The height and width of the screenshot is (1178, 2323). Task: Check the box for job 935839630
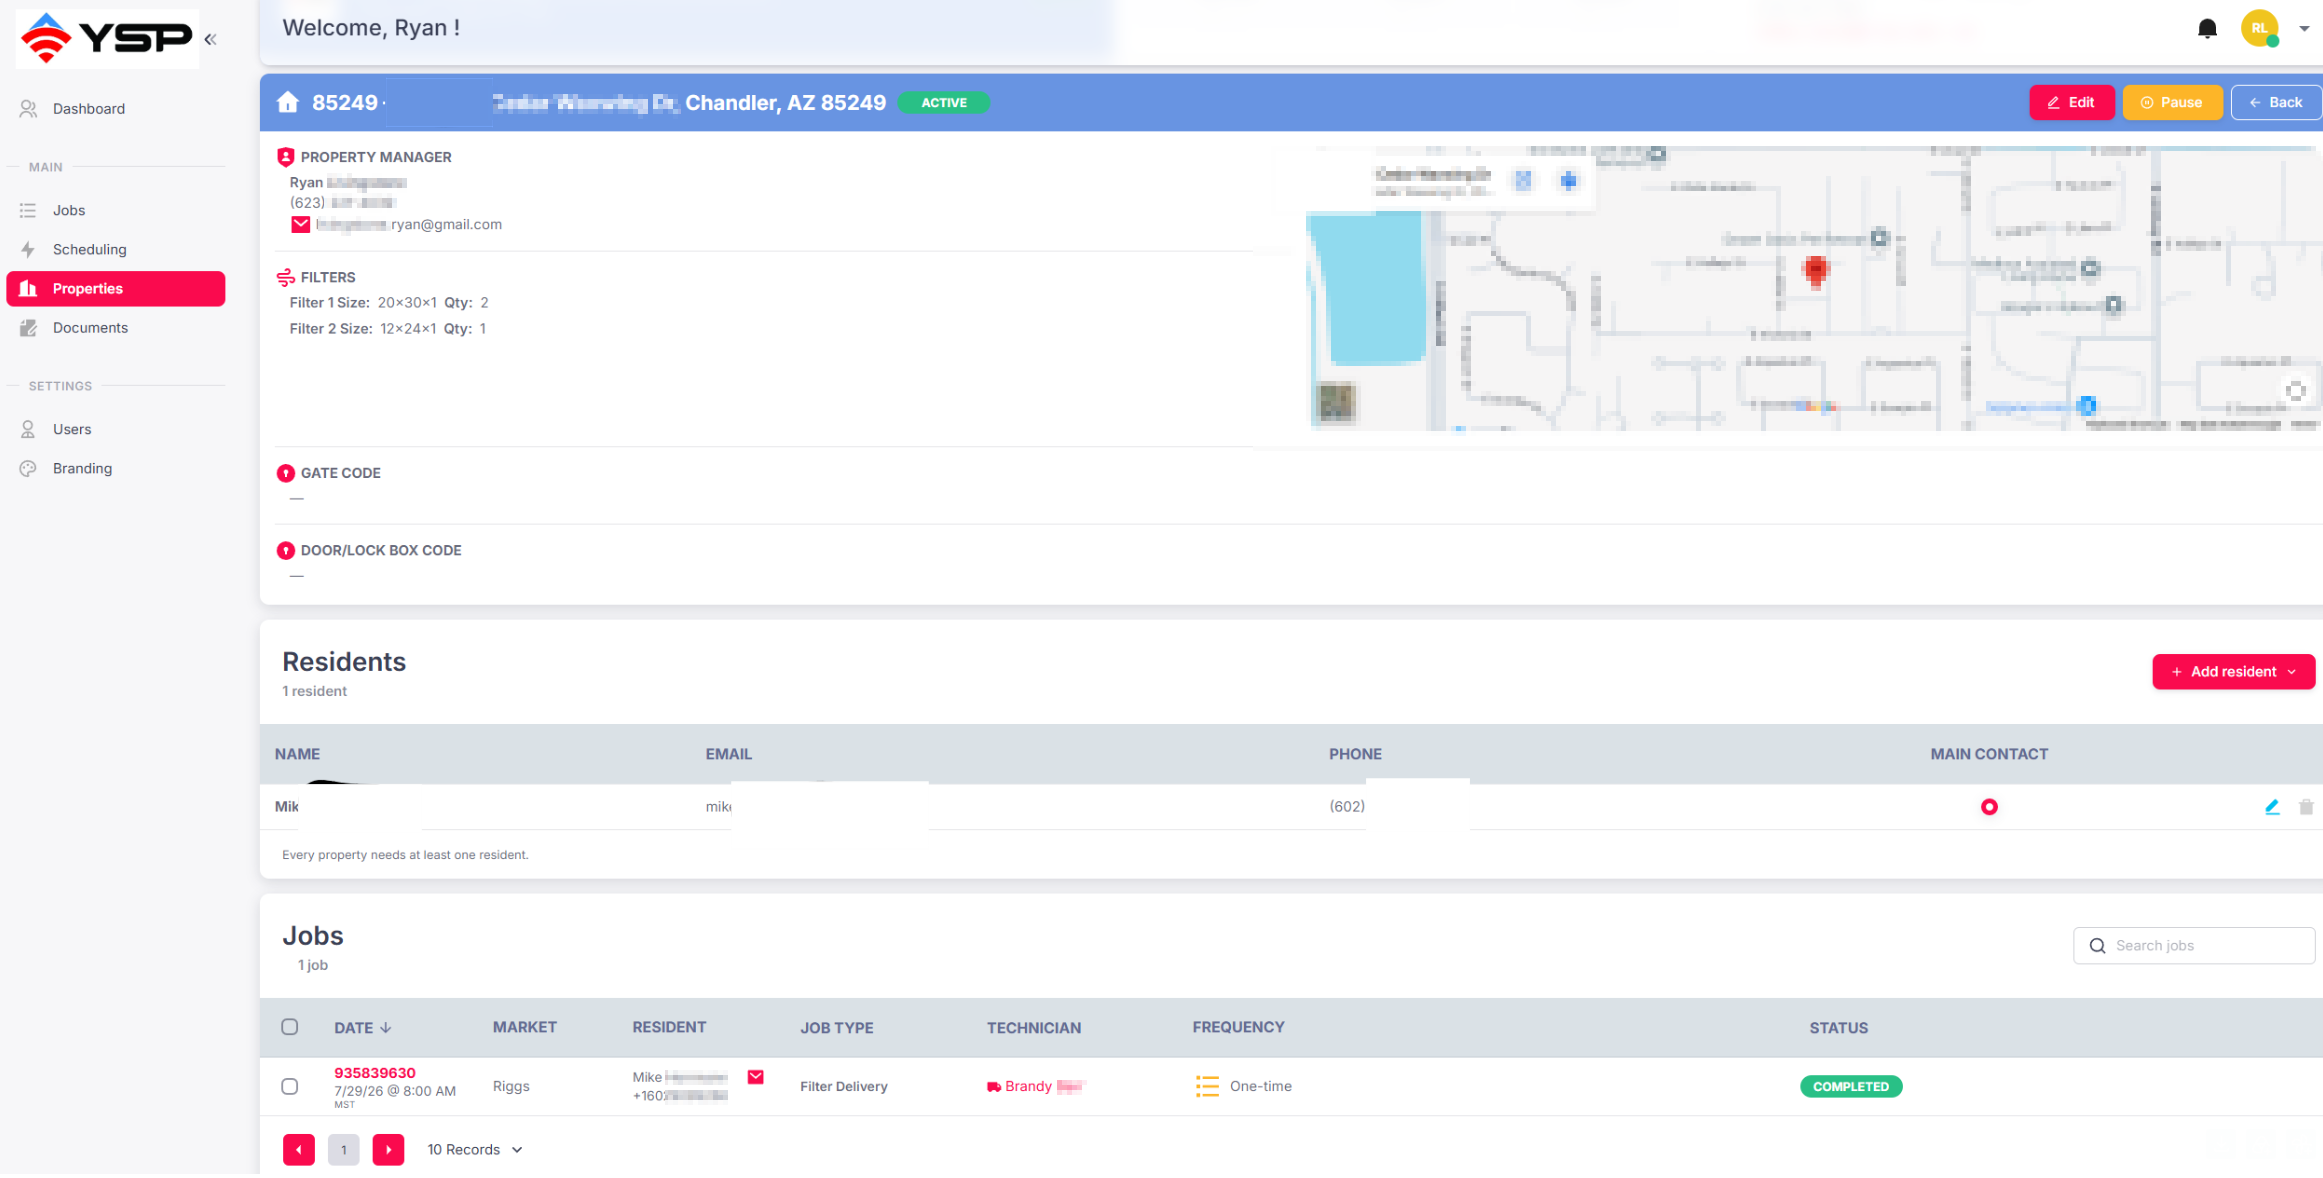click(x=289, y=1086)
